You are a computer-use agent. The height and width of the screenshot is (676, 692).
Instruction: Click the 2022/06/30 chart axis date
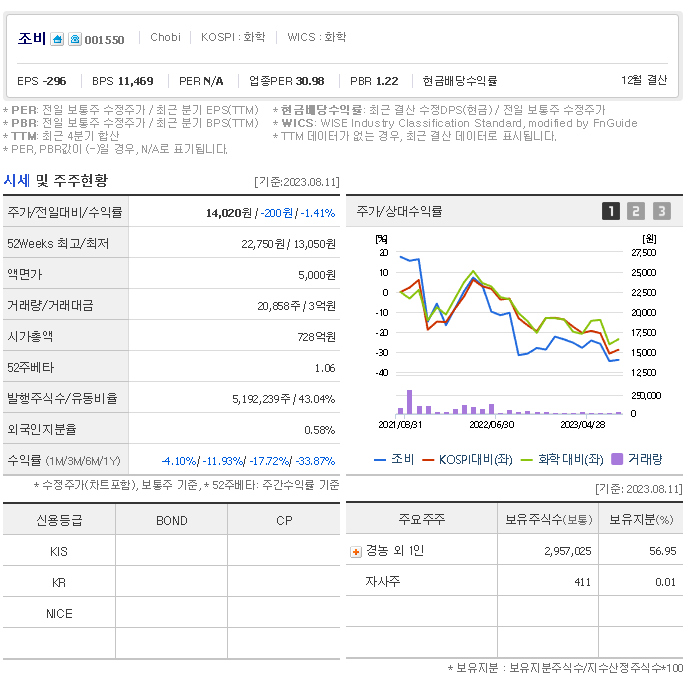coord(492,424)
